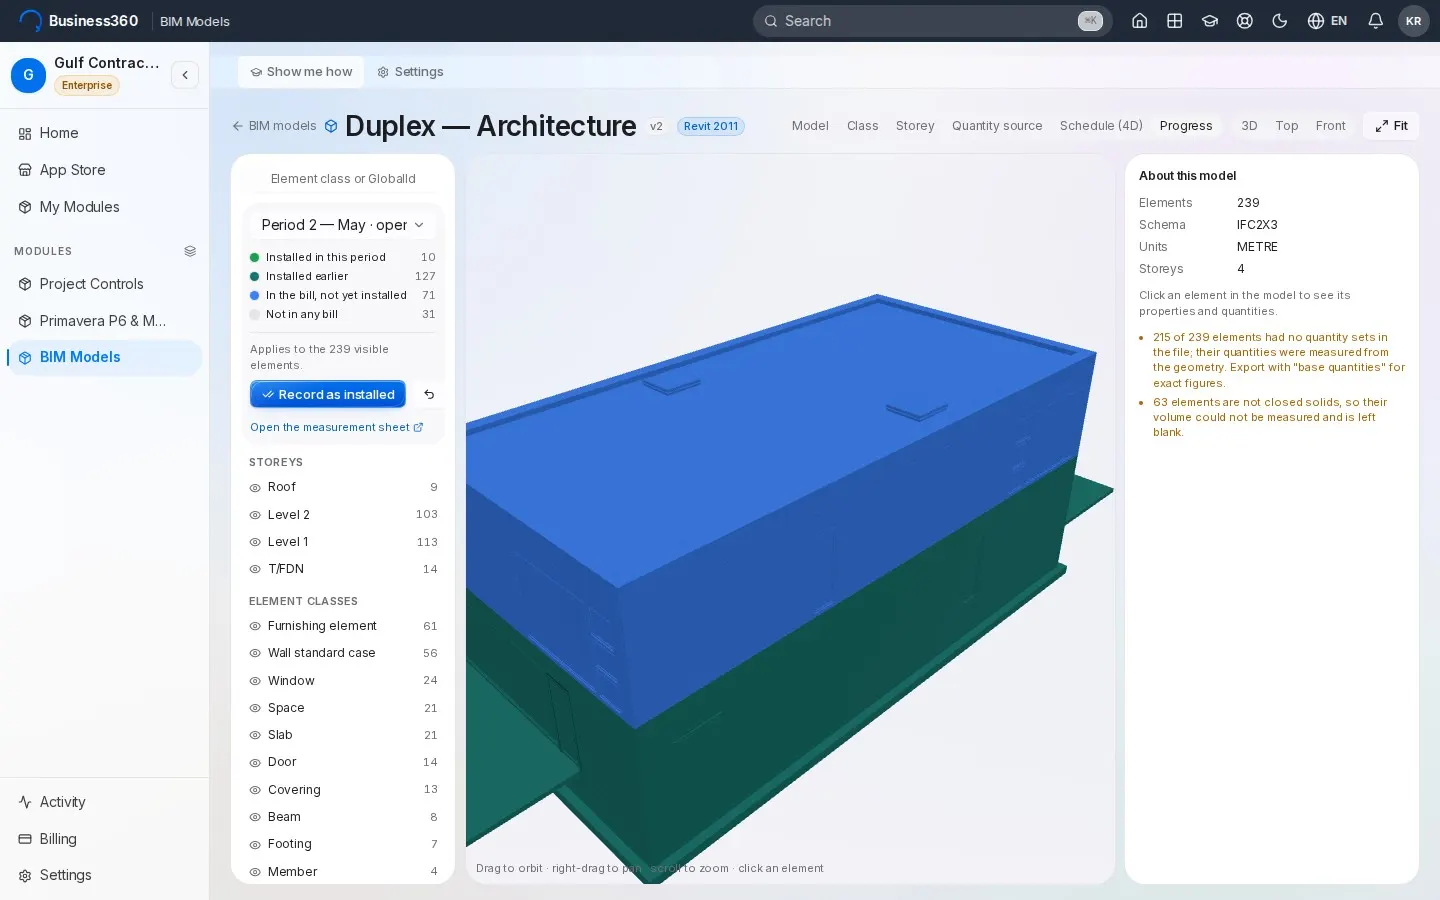Open the apps grid icon
Viewport: 1440px width, 900px height.
tap(1175, 21)
